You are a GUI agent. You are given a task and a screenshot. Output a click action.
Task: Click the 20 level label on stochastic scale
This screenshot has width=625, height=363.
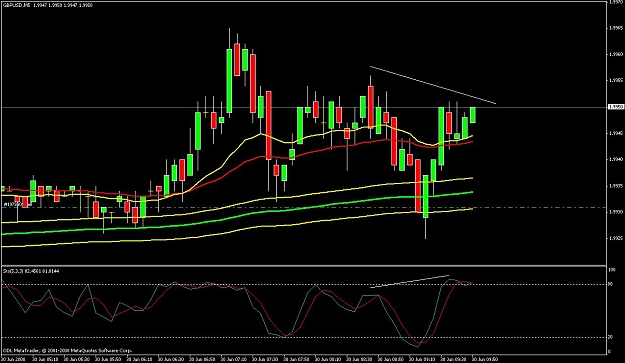coord(610,337)
